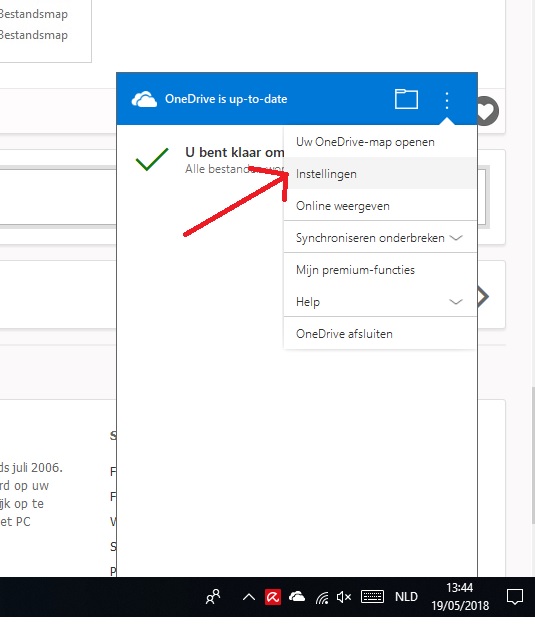Open the Avira antivirus tray icon
Screen dimensions: 535x626
point(273,597)
